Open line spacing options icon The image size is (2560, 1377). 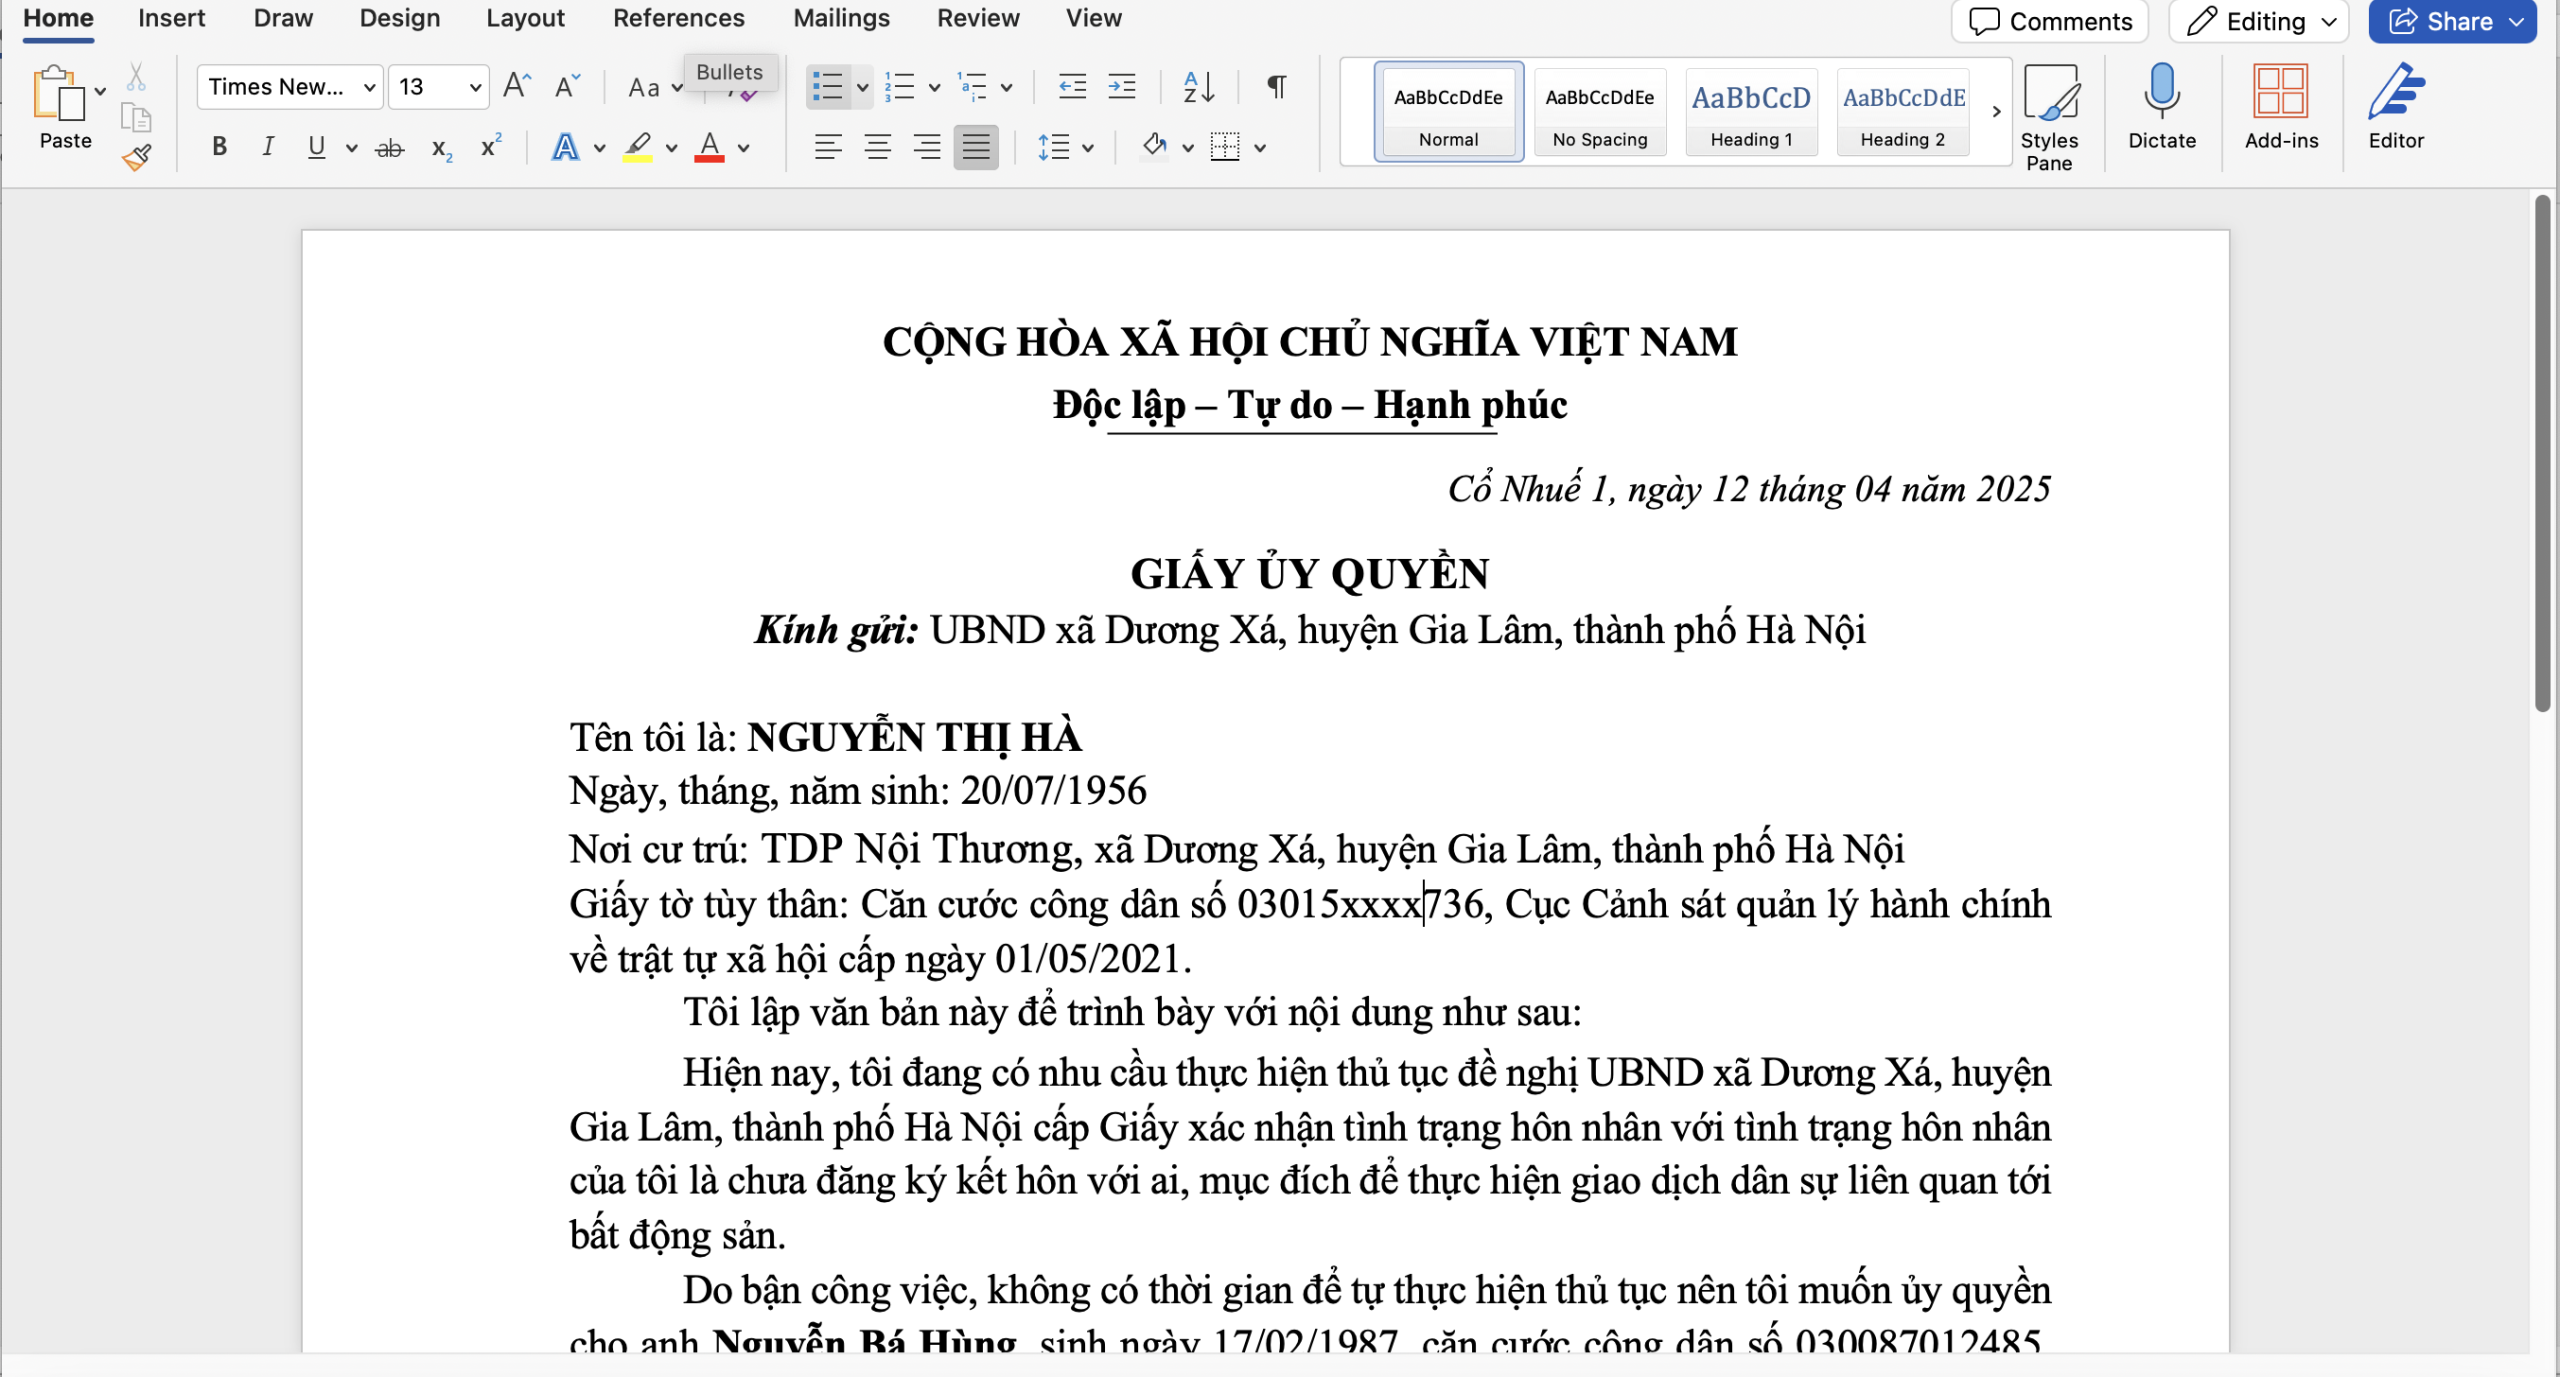[x=1053, y=147]
